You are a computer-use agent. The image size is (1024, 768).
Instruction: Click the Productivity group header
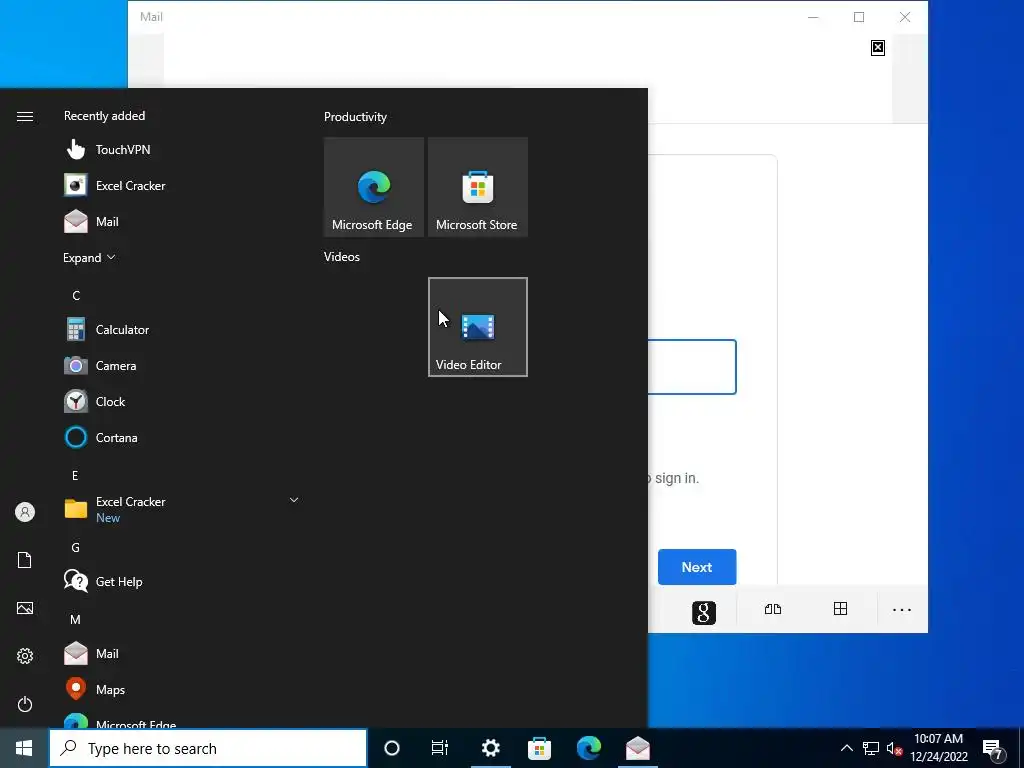(355, 117)
